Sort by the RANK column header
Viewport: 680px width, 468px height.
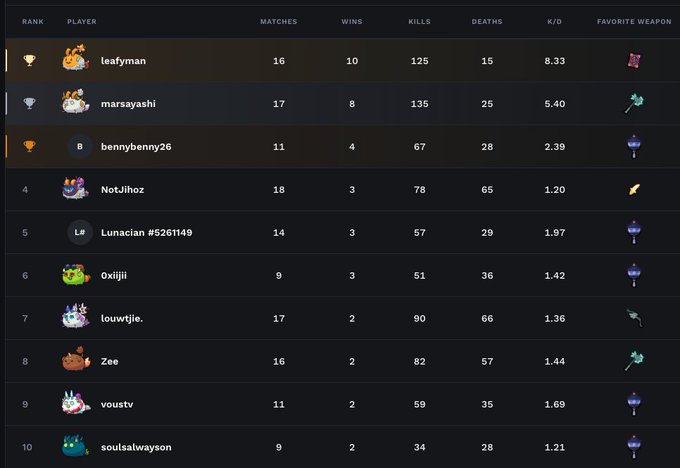coord(33,21)
